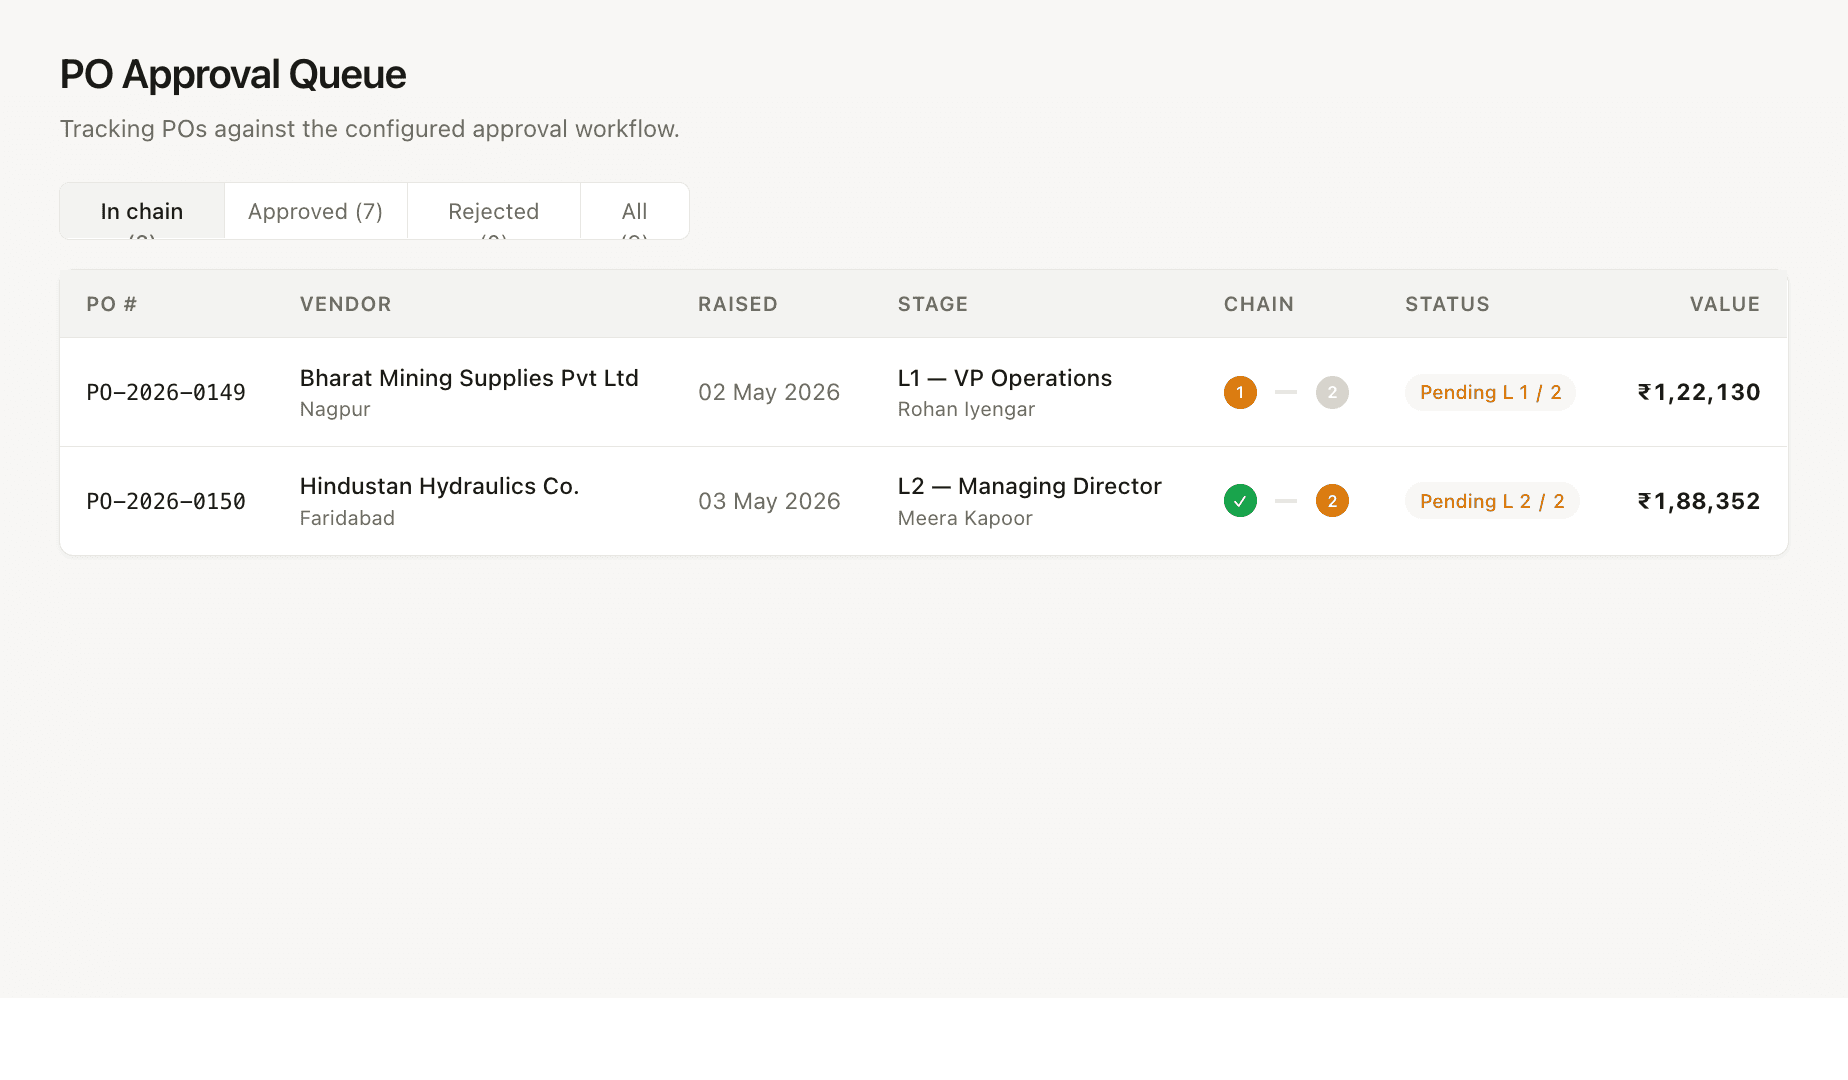The height and width of the screenshot is (1080, 1848).
Task: Open the Approved (7) tab
Action: coord(316,211)
